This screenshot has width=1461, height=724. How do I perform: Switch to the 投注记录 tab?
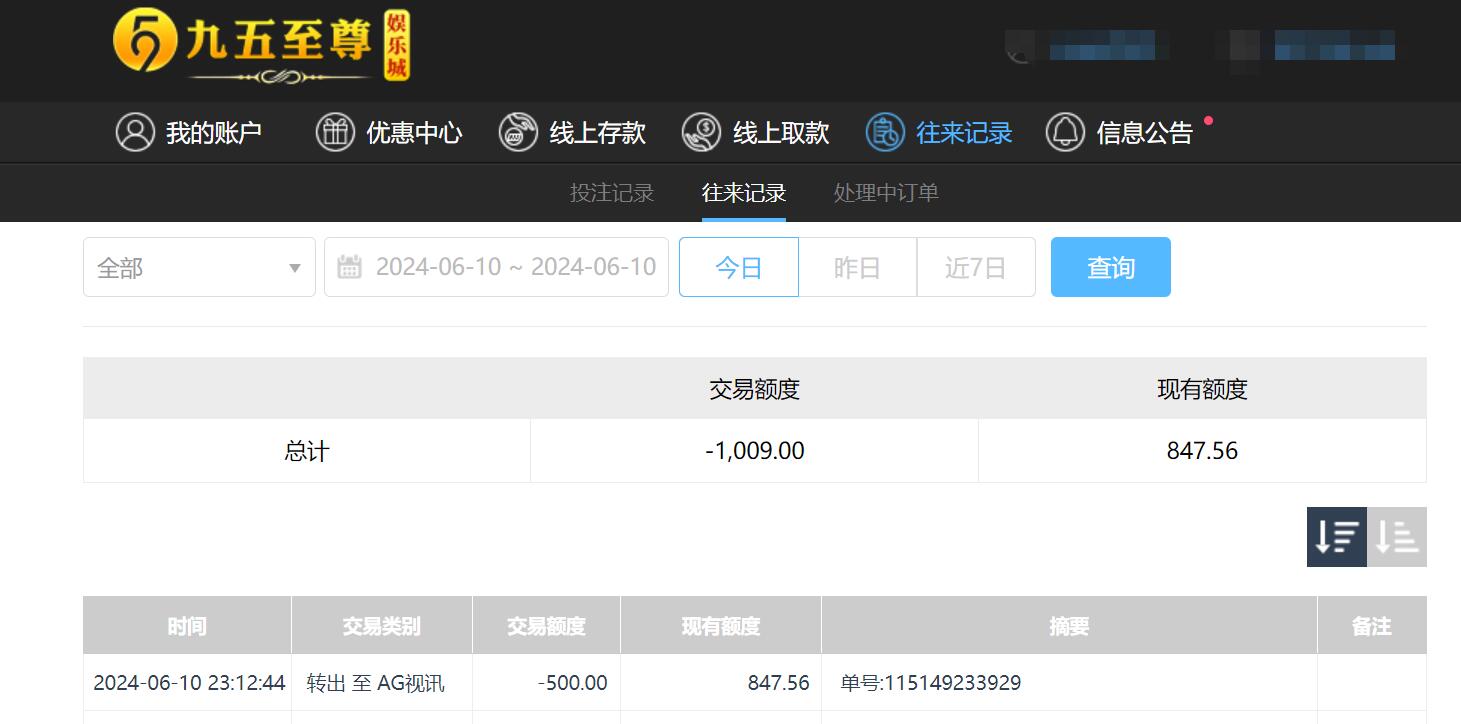(611, 192)
